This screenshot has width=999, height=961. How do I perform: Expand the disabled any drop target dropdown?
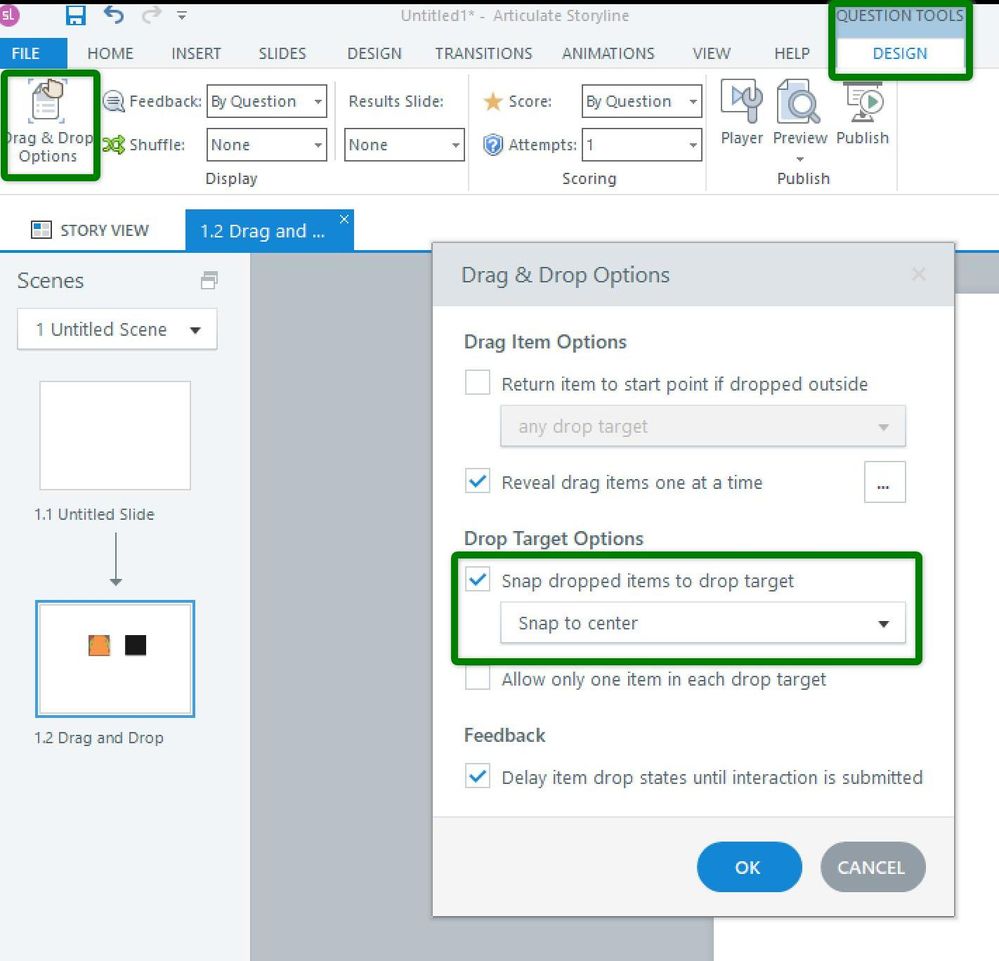[703, 426]
